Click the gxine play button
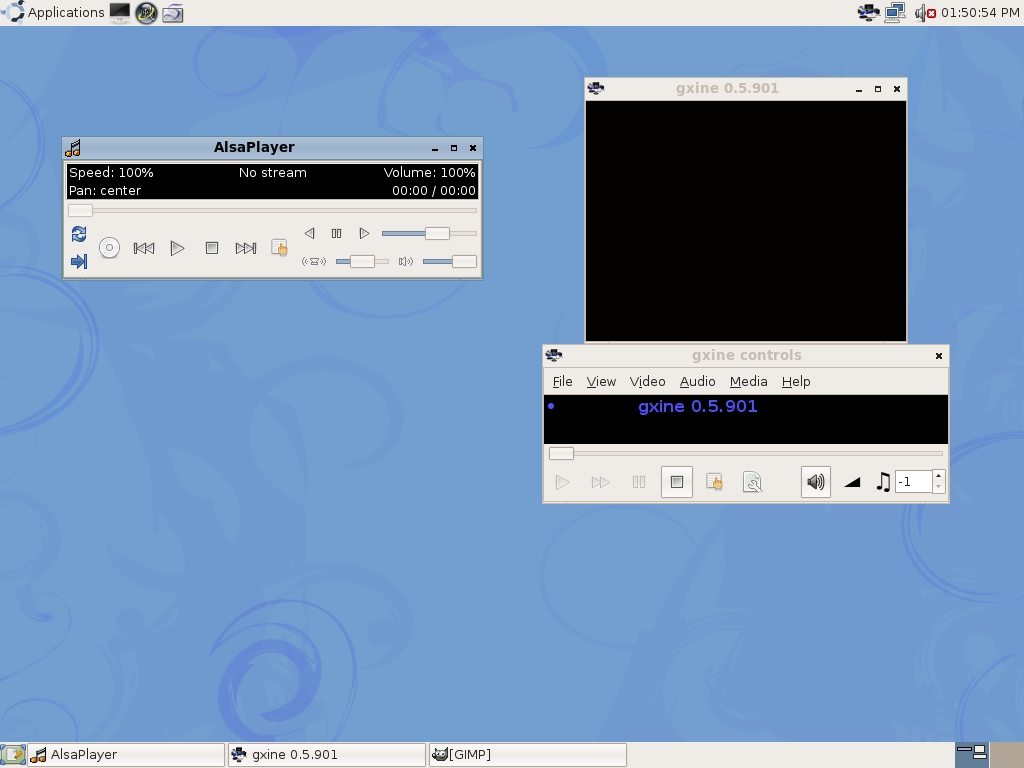The height and width of the screenshot is (768, 1024). pos(562,482)
